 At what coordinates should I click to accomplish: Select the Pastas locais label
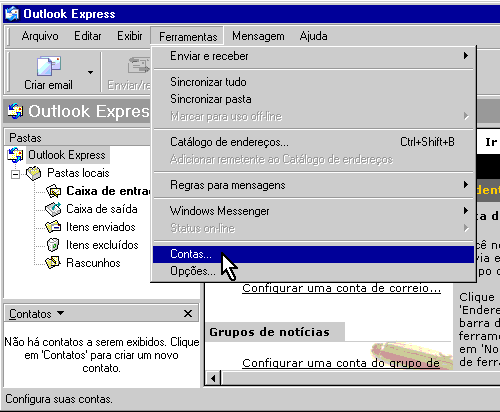[x=78, y=173]
